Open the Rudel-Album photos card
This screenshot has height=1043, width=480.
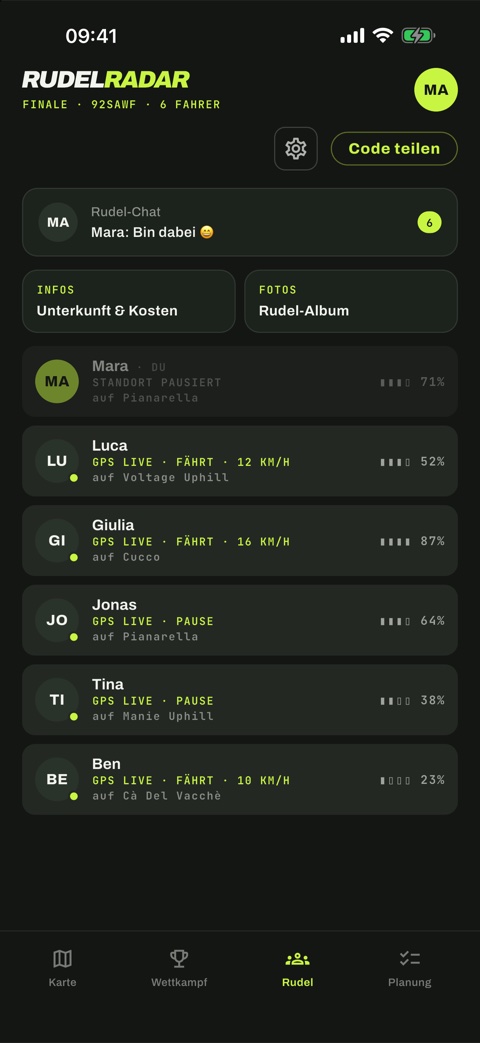point(351,301)
